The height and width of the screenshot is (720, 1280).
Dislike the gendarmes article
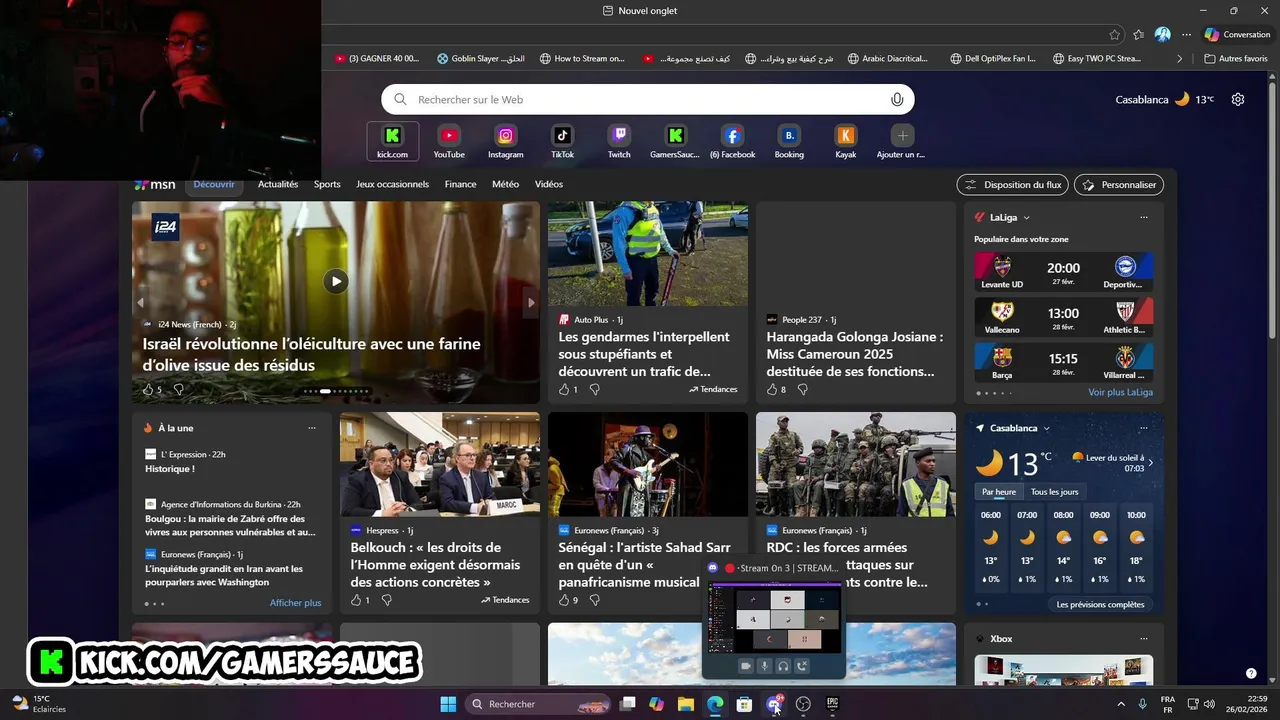tap(595, 389)
